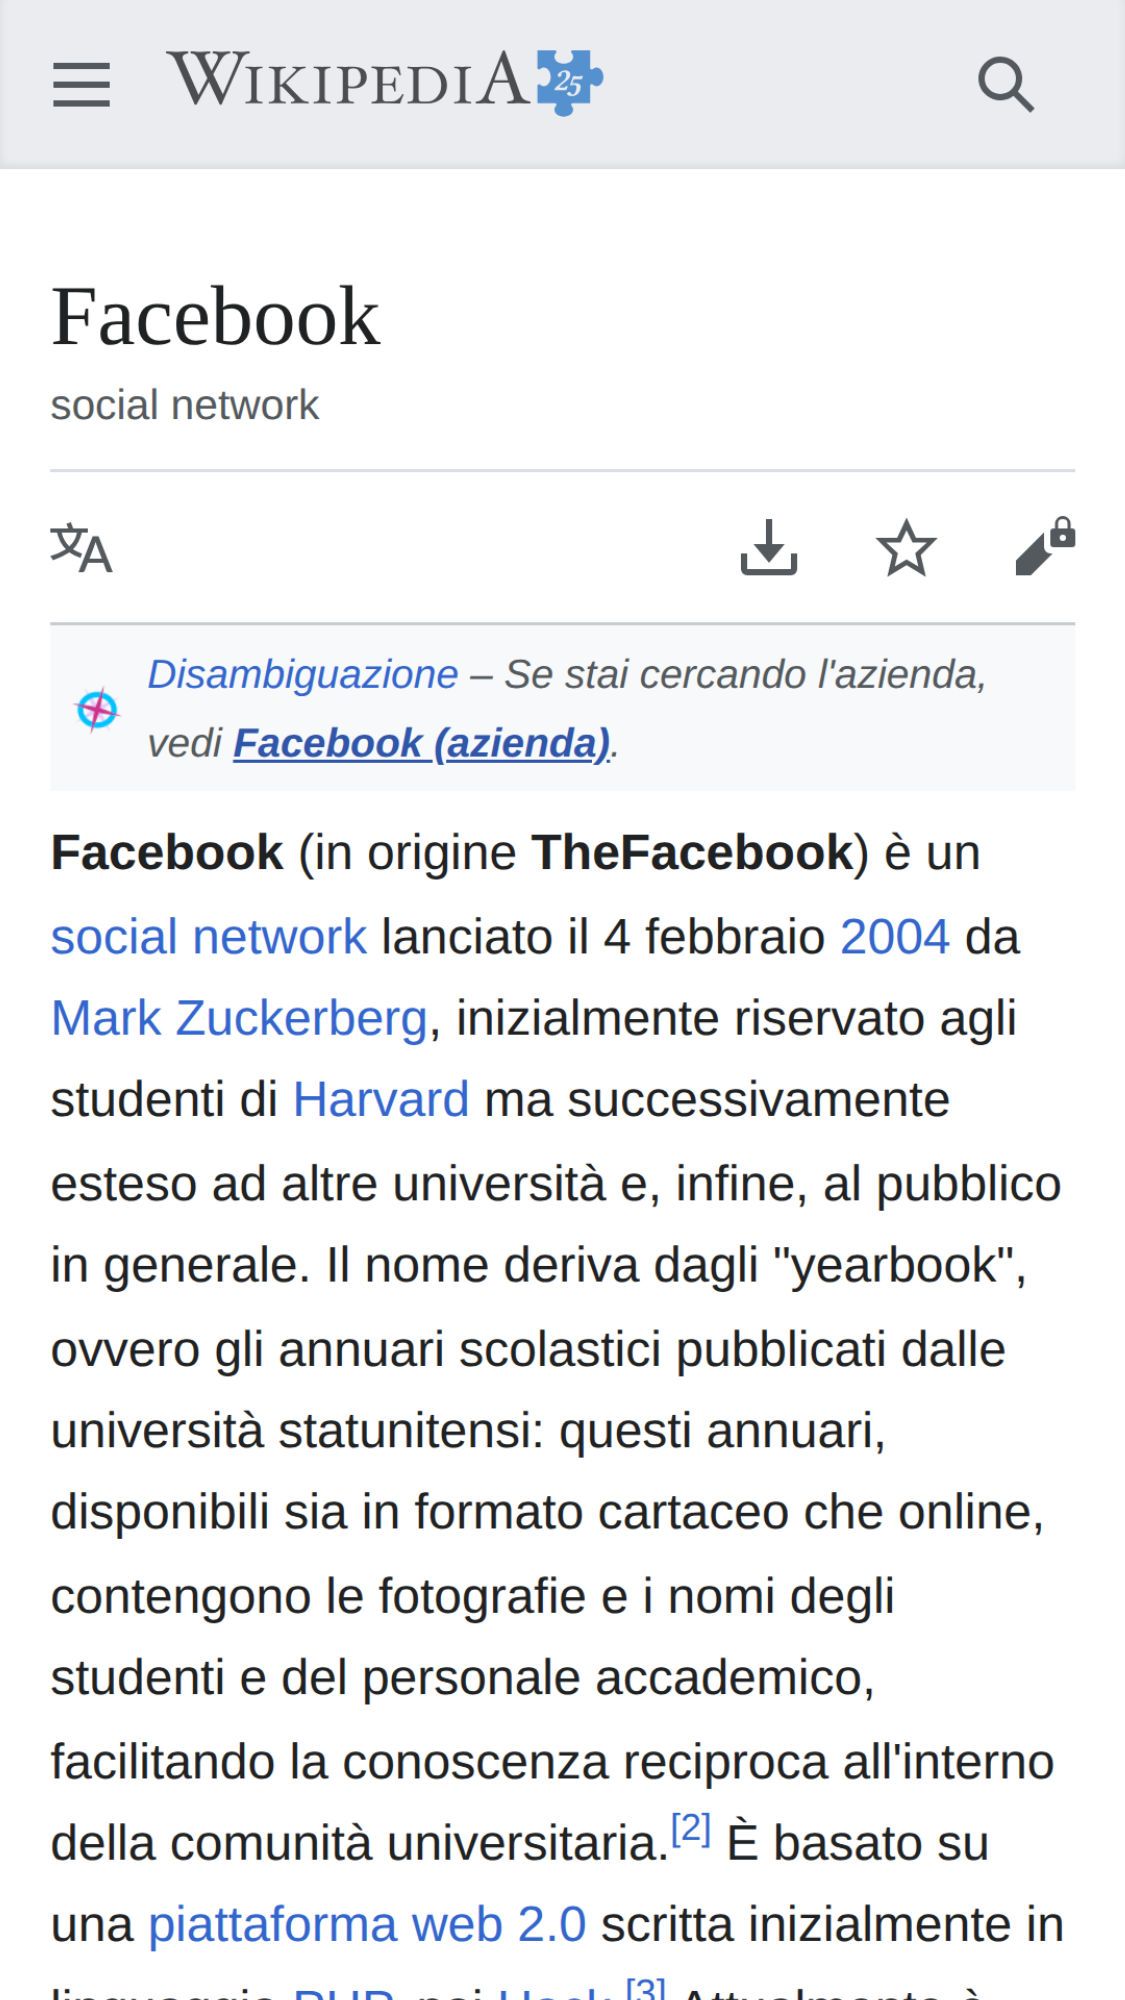This screenshot has width=1125, height=2000.
Task: Open the hamburger main menu
Action: [81, 83]
